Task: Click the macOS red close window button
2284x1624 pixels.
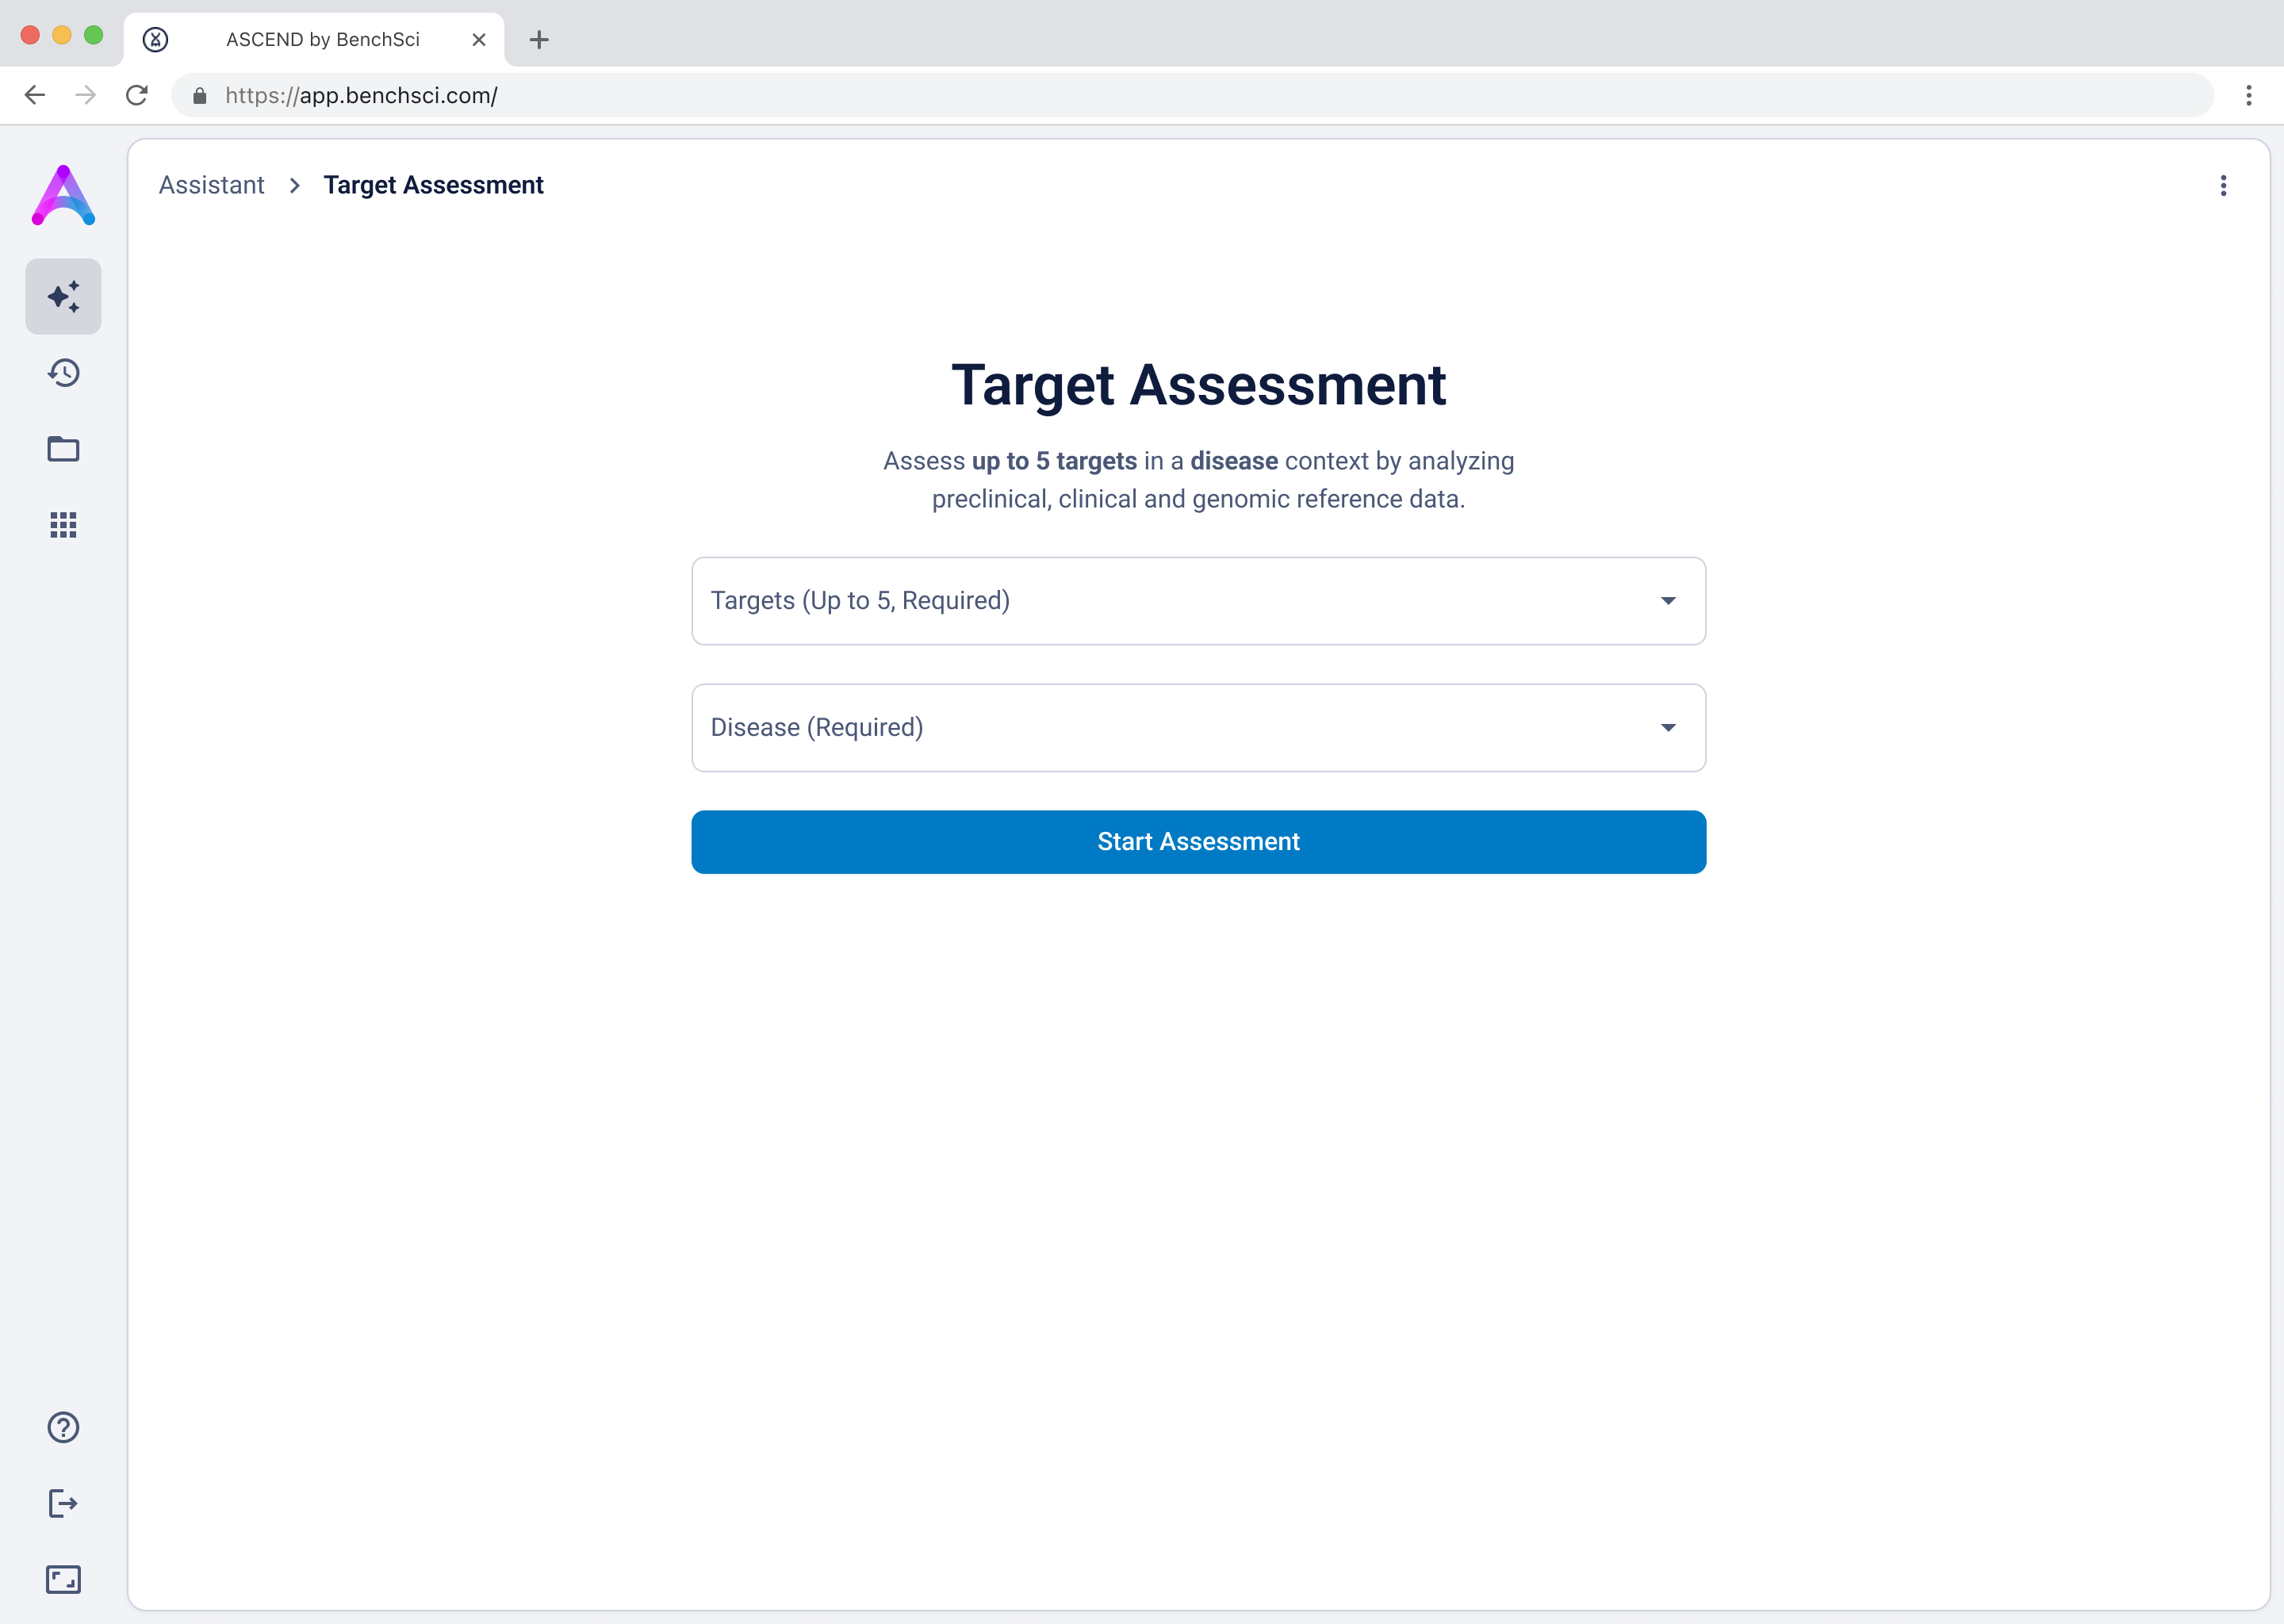Action: (x=30, y=35)
